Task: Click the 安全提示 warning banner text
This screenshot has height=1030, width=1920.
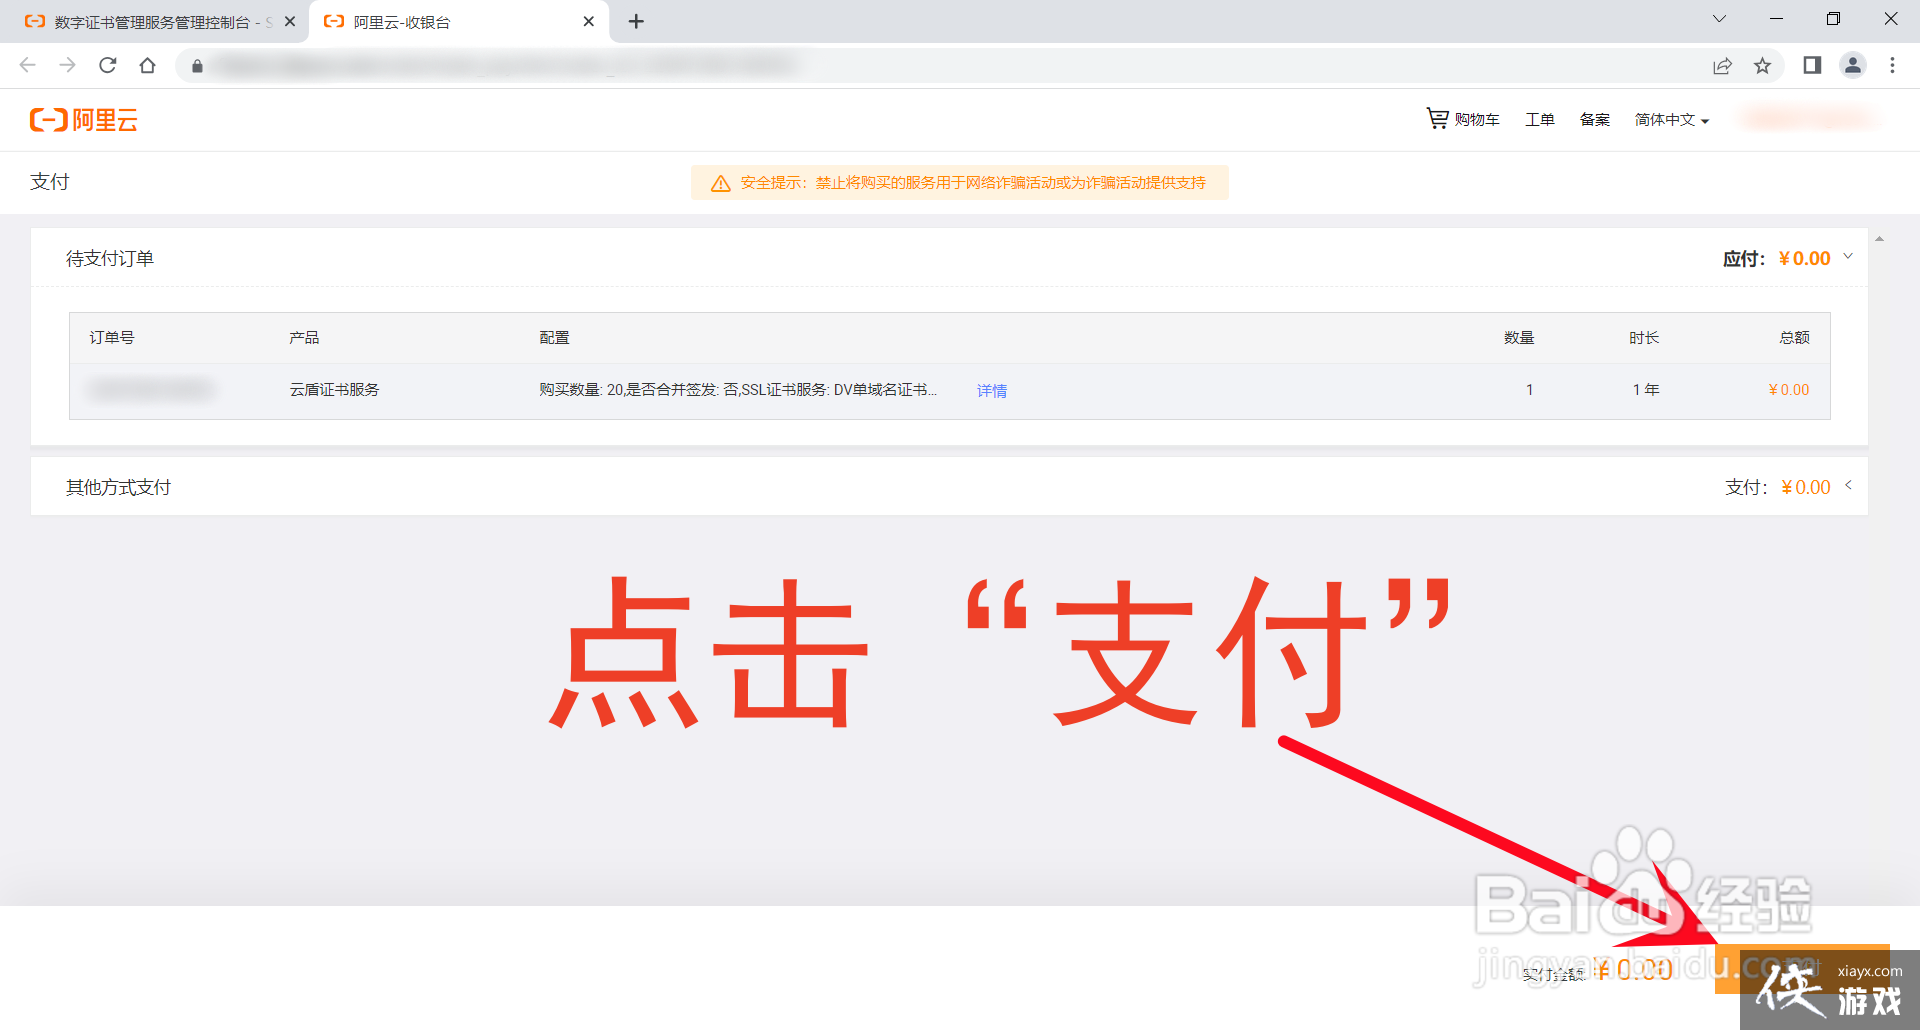Action: point(973,183)
